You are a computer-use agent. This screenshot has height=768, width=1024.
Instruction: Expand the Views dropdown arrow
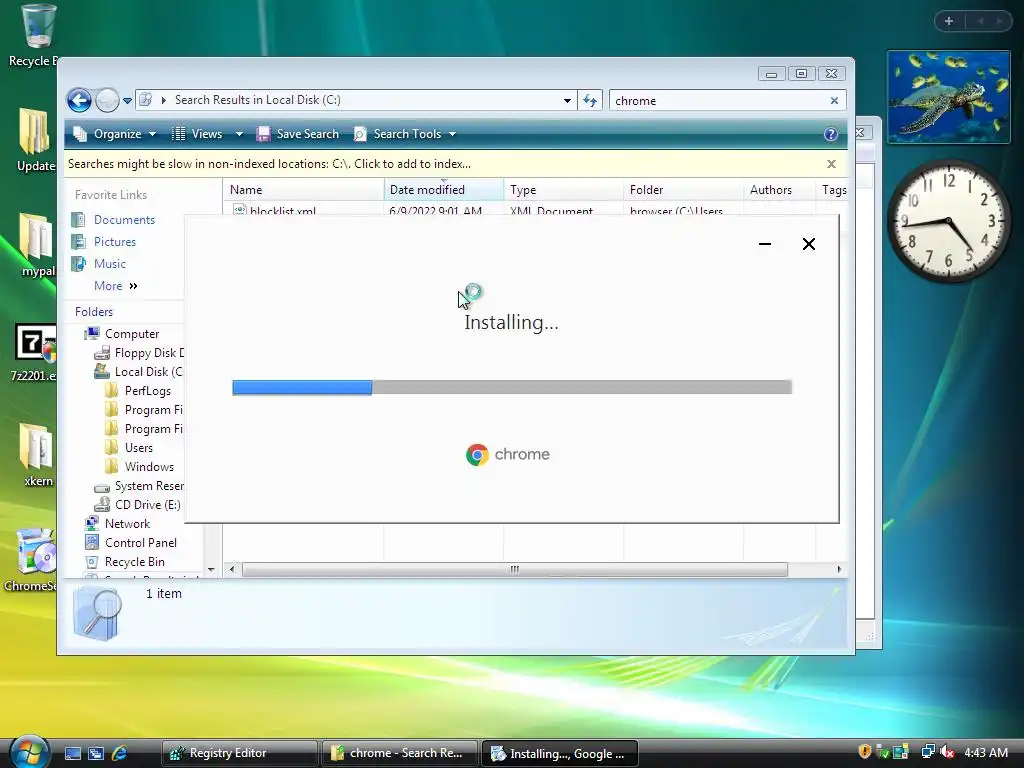[x=239, y=134]
